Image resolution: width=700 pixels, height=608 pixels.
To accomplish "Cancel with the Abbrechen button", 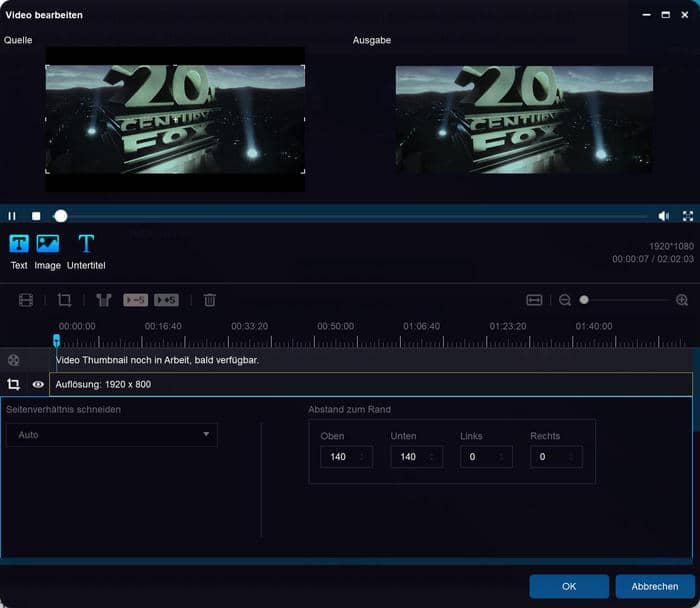I will coord(655,586).
